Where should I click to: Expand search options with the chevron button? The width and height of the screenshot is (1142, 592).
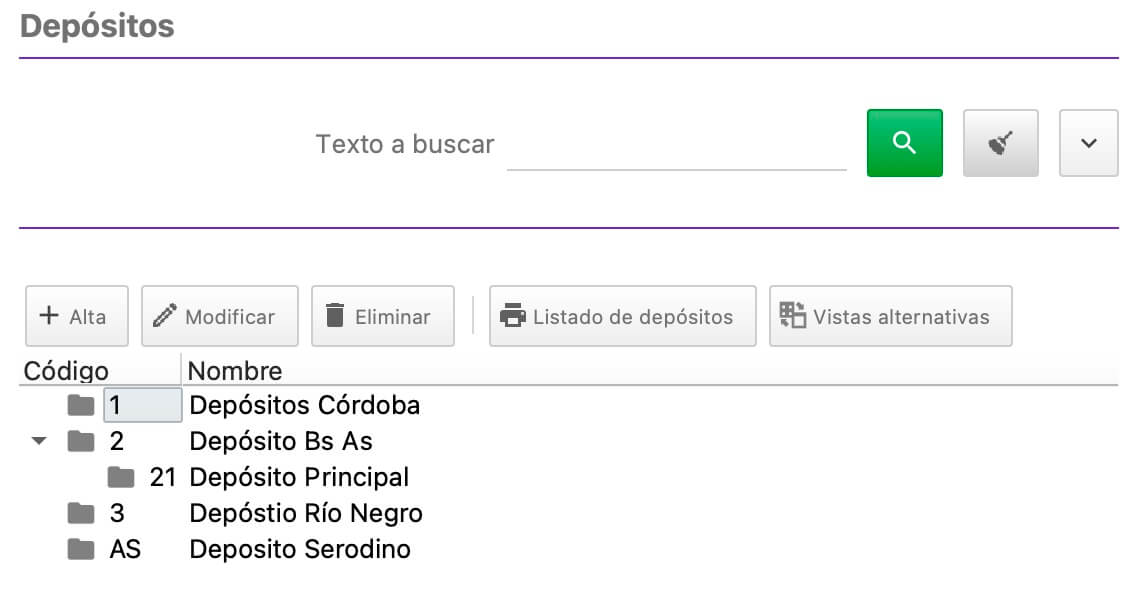pyautogui.click(x=1089, y=143)
